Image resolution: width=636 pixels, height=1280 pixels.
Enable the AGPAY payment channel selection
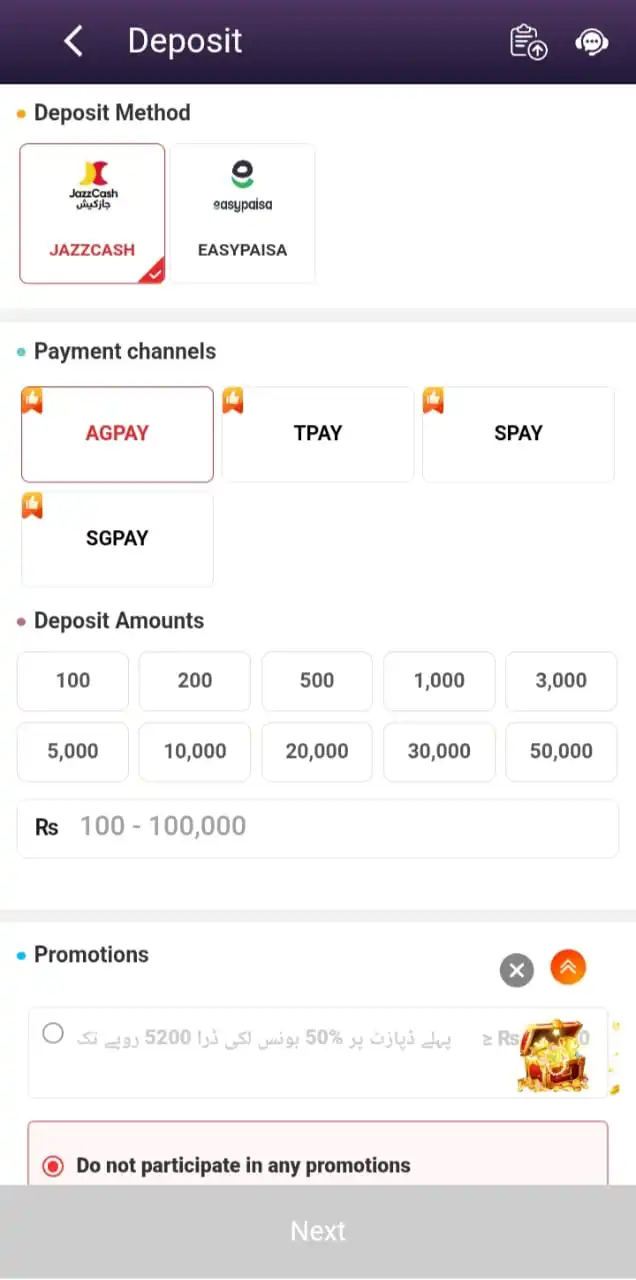tap(117, 434)
